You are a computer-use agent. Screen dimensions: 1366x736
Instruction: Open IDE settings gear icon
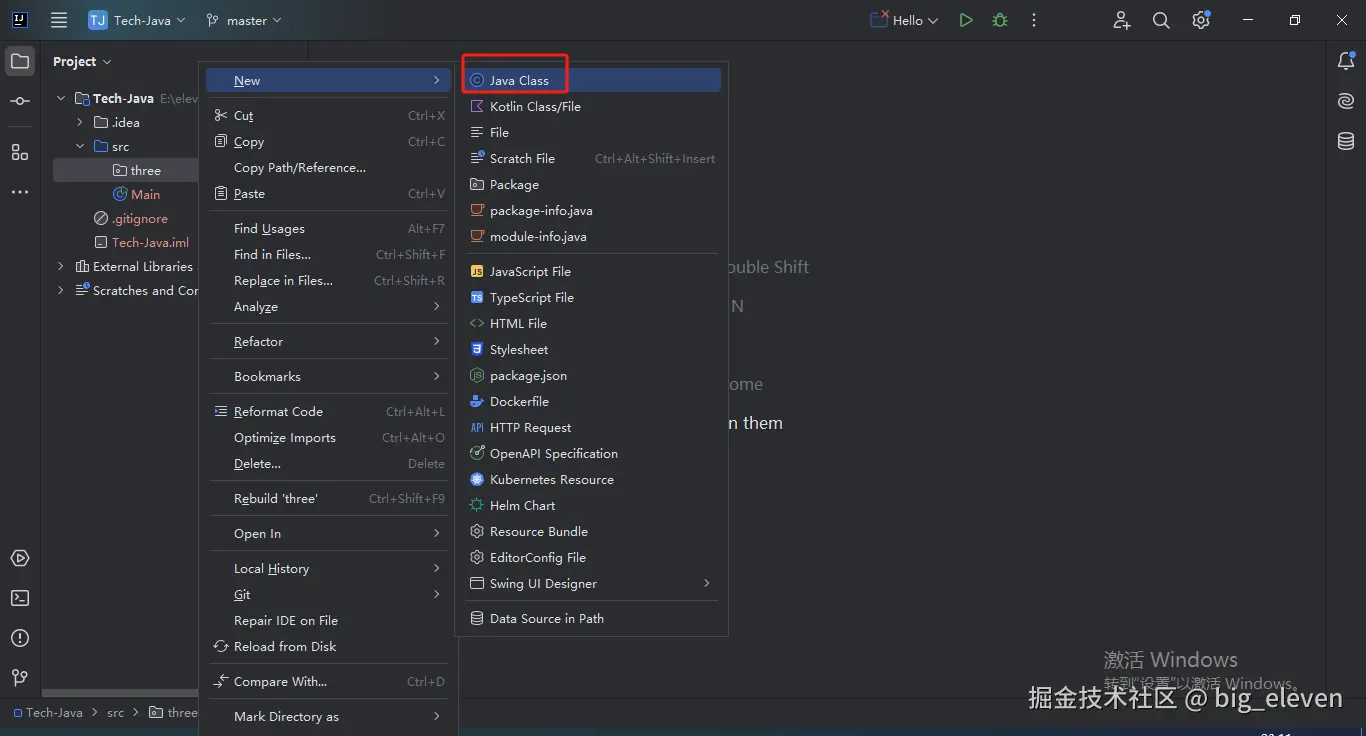coord(1201,20)
